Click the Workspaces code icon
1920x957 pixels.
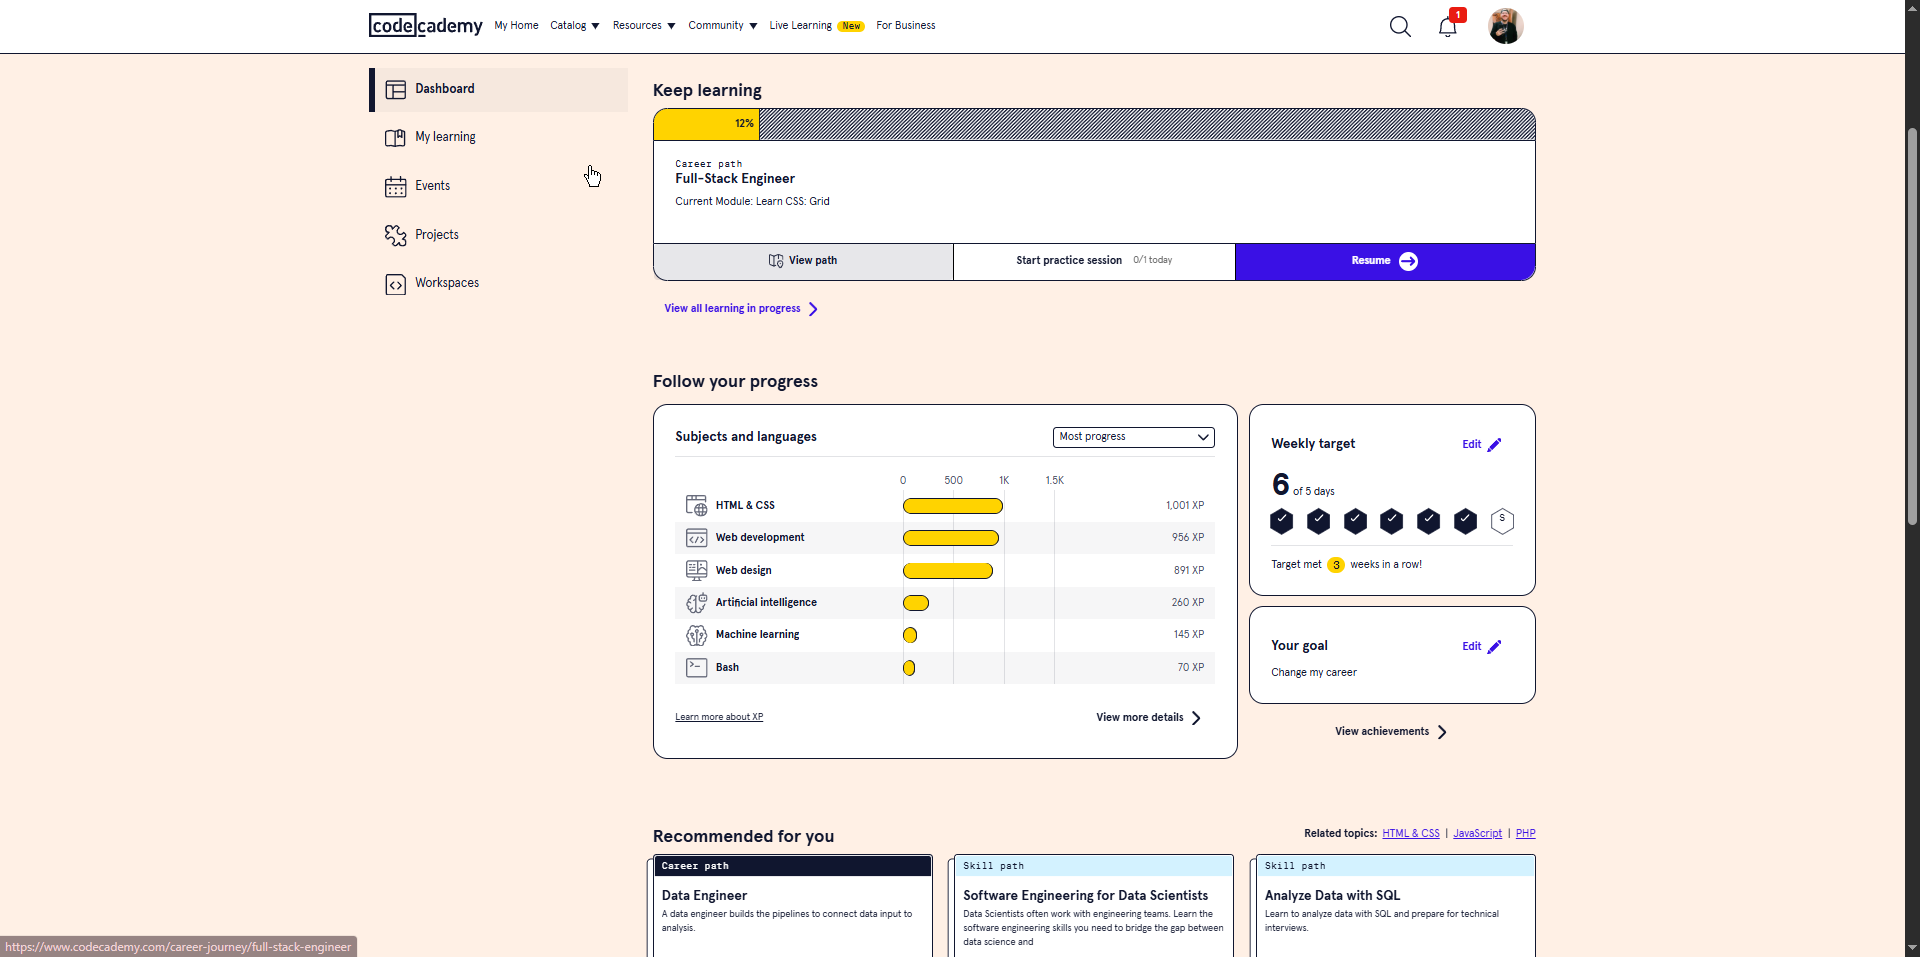395,284
